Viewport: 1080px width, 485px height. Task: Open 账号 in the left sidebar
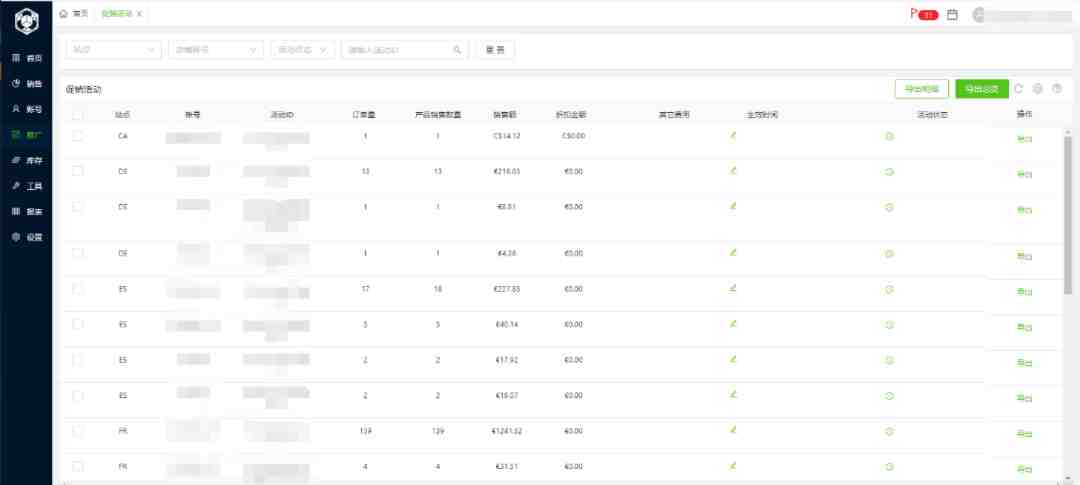(x=28, y=109)
